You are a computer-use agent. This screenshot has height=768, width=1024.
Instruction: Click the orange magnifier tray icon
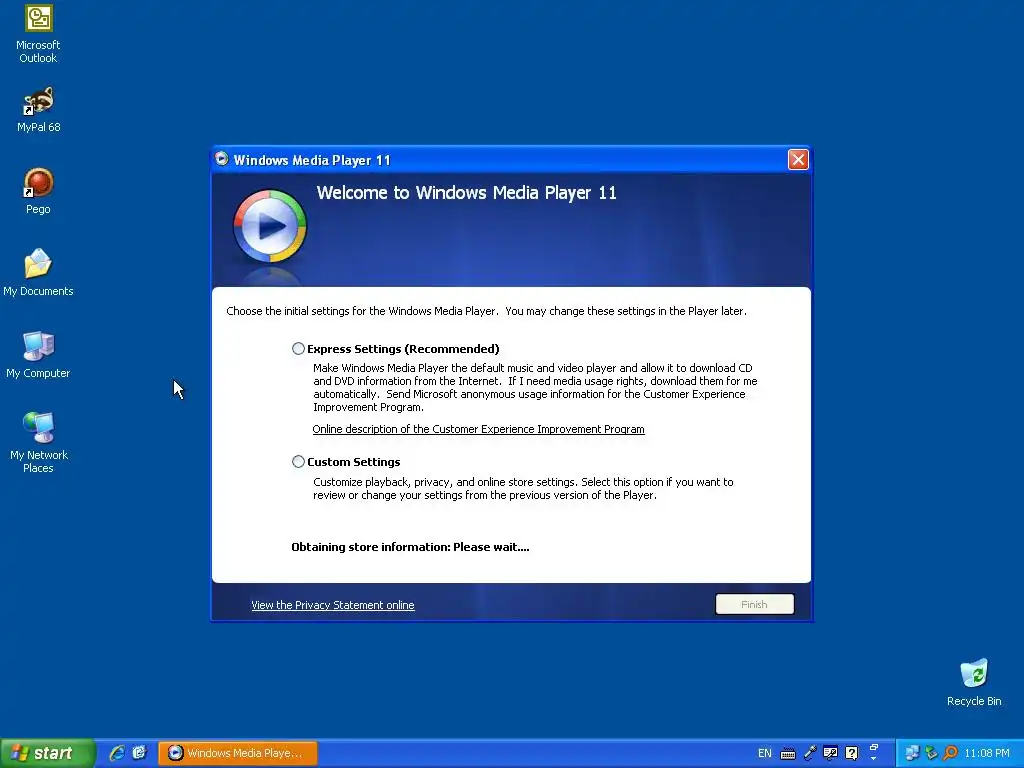[x=950, y=753]
